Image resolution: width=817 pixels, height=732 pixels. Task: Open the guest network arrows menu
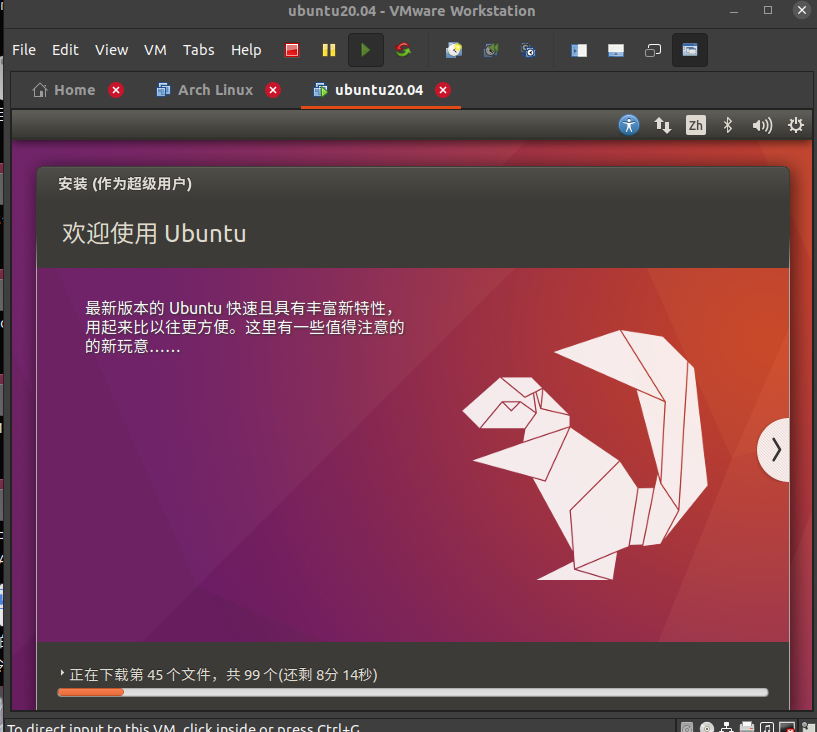coord(662,125)
